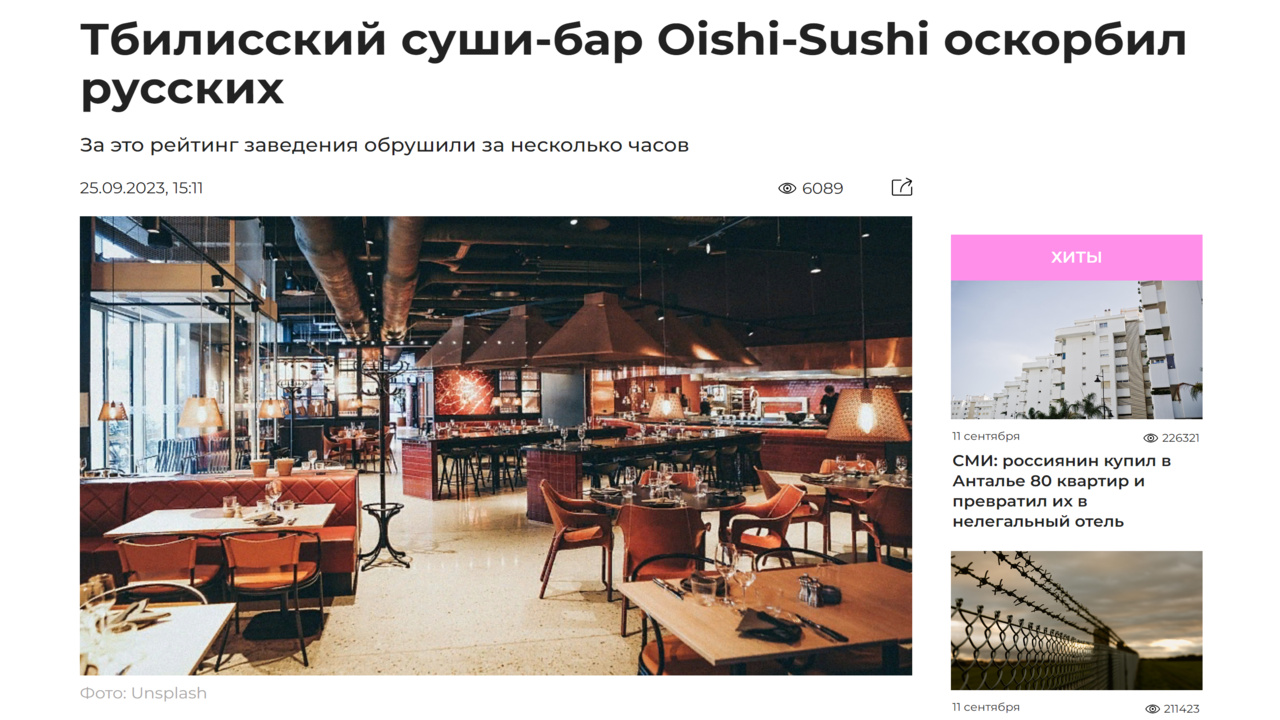The height and width of the screenshot is (720, 1280).
Task: Click the 11 сентября date under fence photo
Action: click(986, 707)
